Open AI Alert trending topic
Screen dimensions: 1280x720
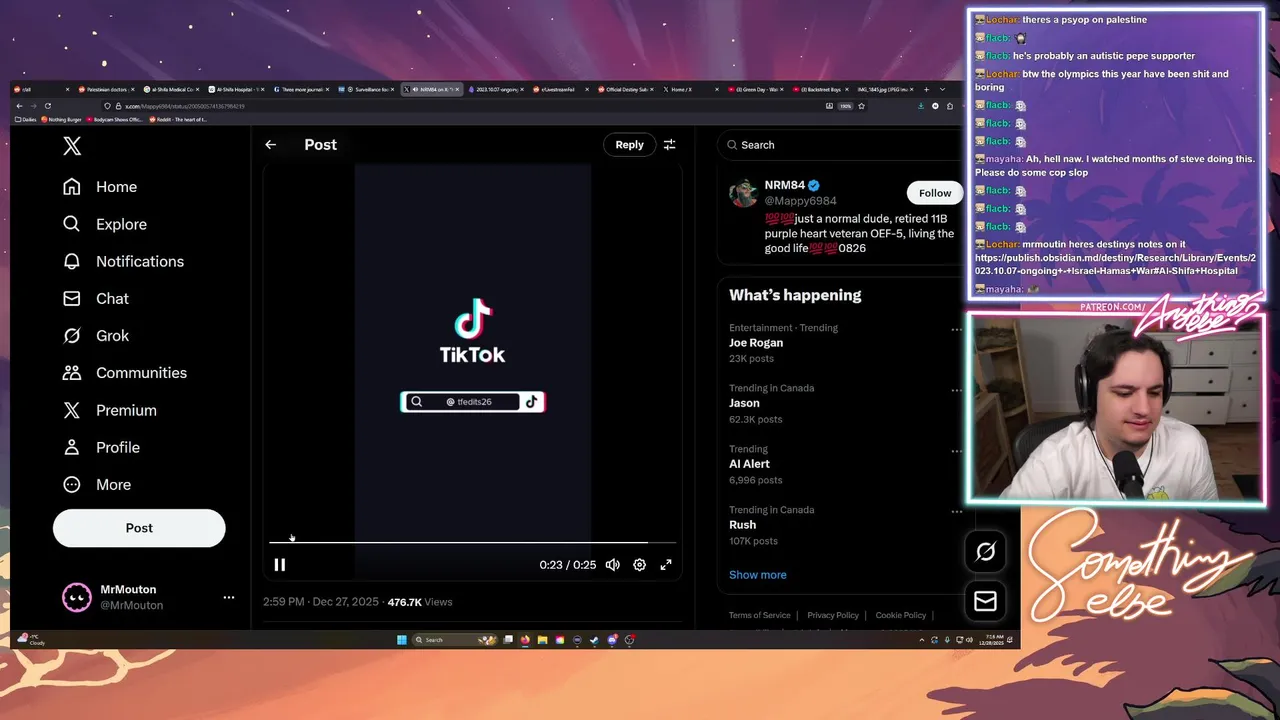749,464
